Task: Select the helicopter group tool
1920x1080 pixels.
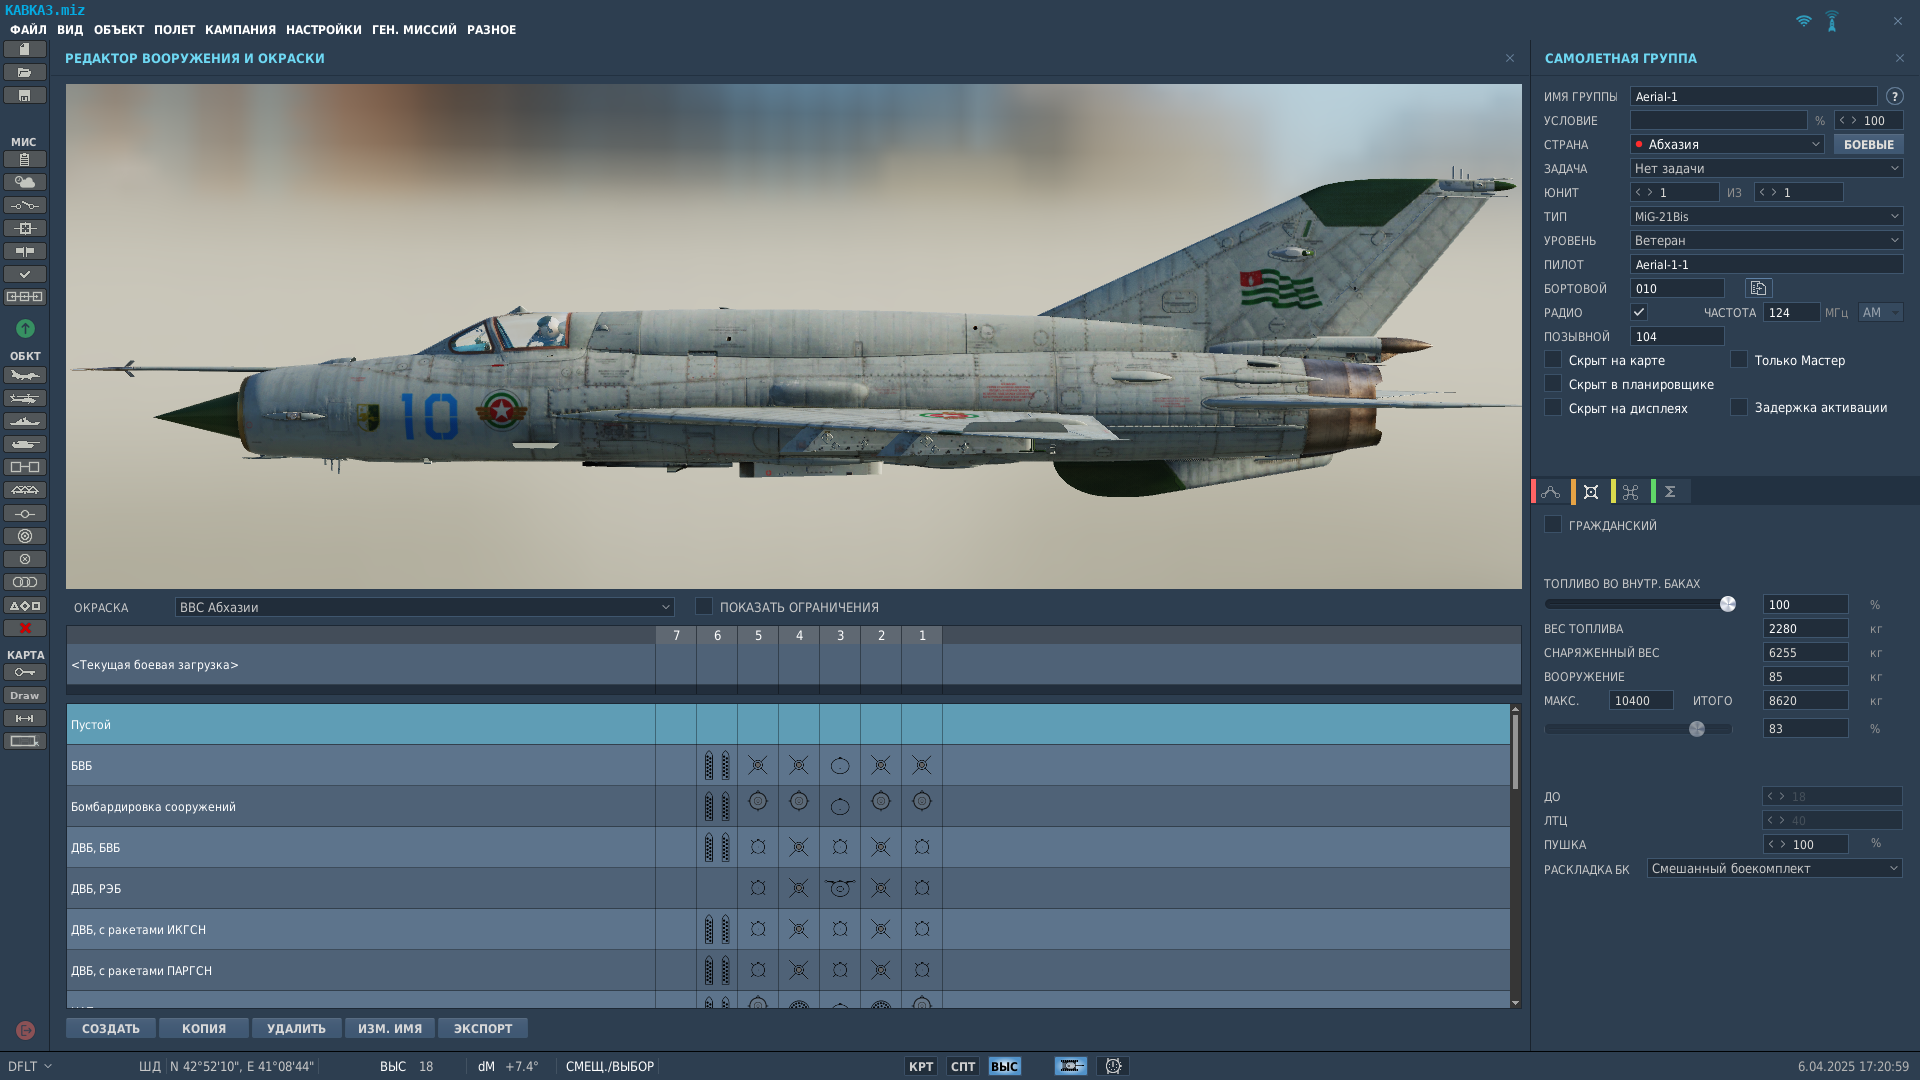Action: 25,398
